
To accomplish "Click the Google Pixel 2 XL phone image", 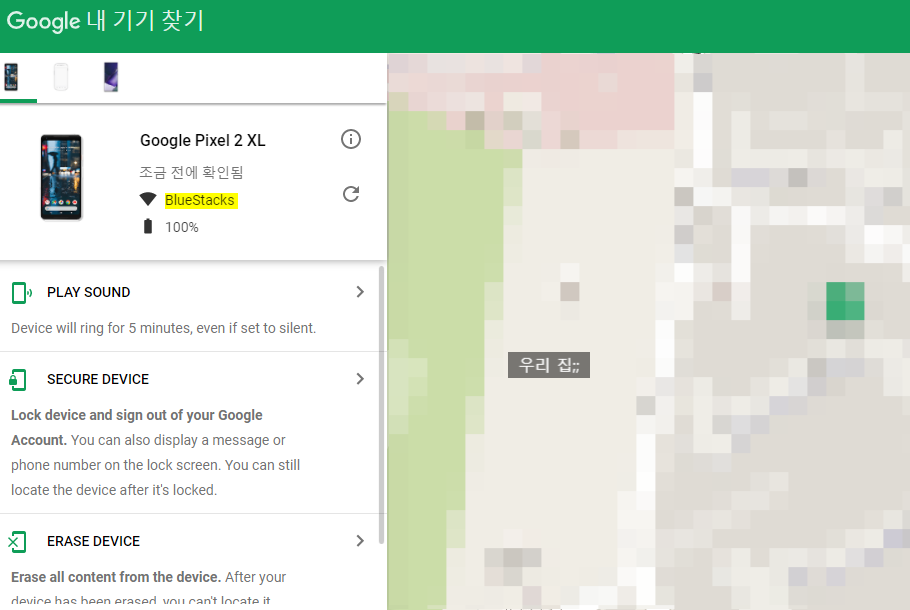I will click(x=61, y=177).
